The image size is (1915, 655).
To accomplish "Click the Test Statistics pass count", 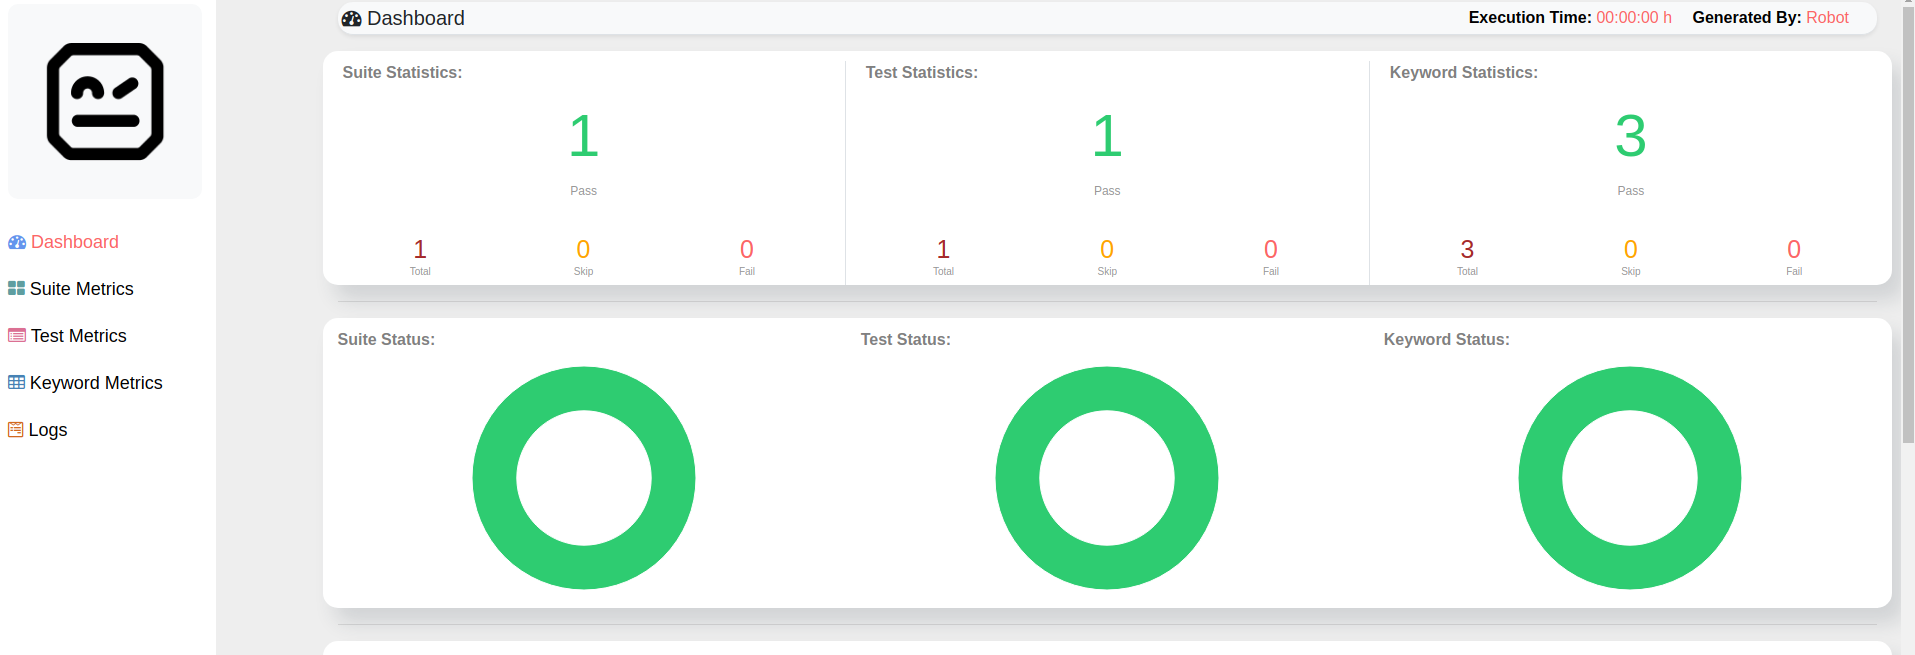I will pyautogui.click(x=1107, y=136).
